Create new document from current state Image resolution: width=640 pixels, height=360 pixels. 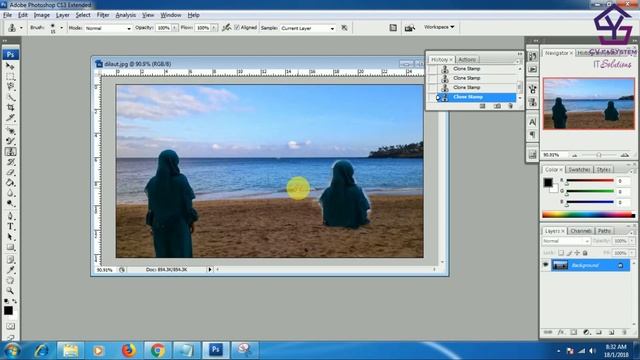pyautogui.click(x=482, y=106)
